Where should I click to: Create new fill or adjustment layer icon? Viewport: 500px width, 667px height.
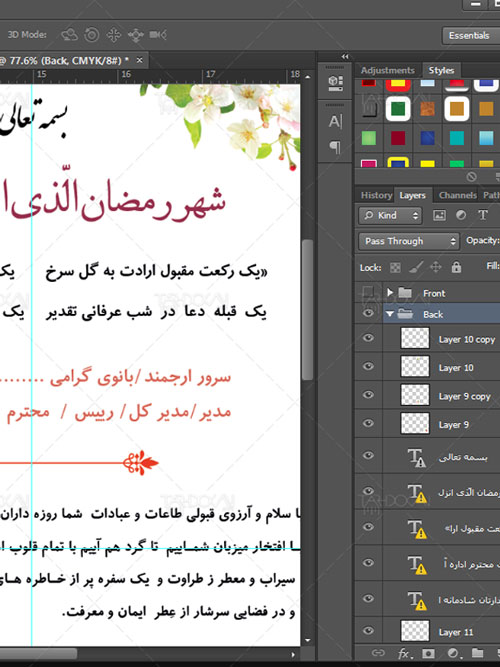[454, 653]
